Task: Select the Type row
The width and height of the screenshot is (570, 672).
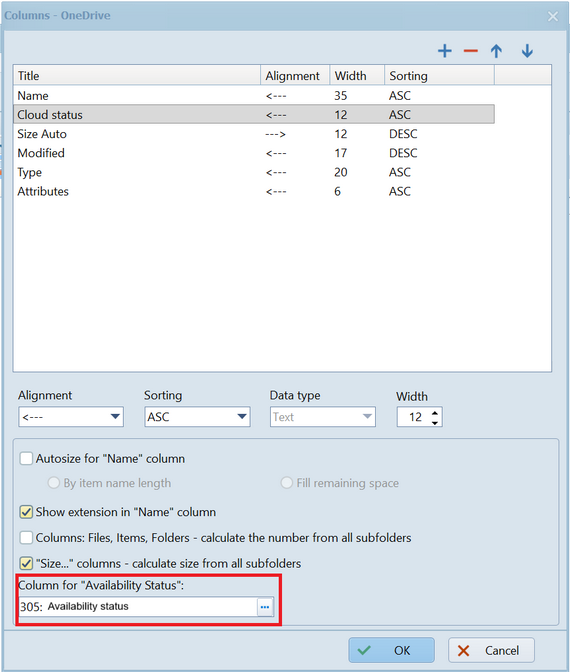Action: coord(254,172)
